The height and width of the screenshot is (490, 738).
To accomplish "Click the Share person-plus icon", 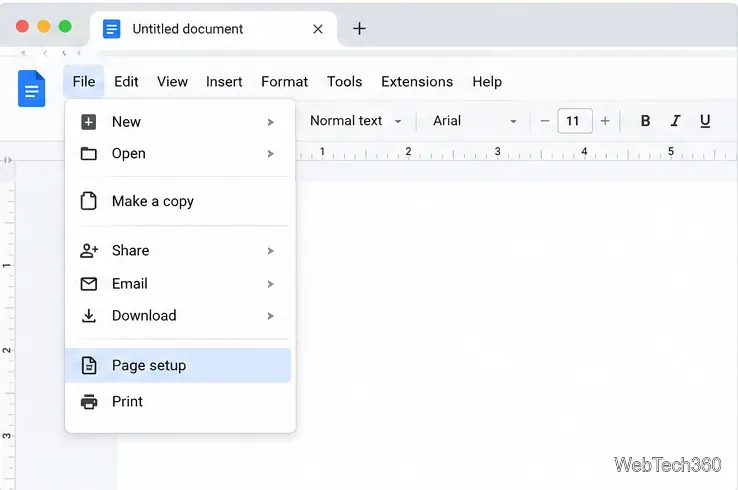I will 89,250.
